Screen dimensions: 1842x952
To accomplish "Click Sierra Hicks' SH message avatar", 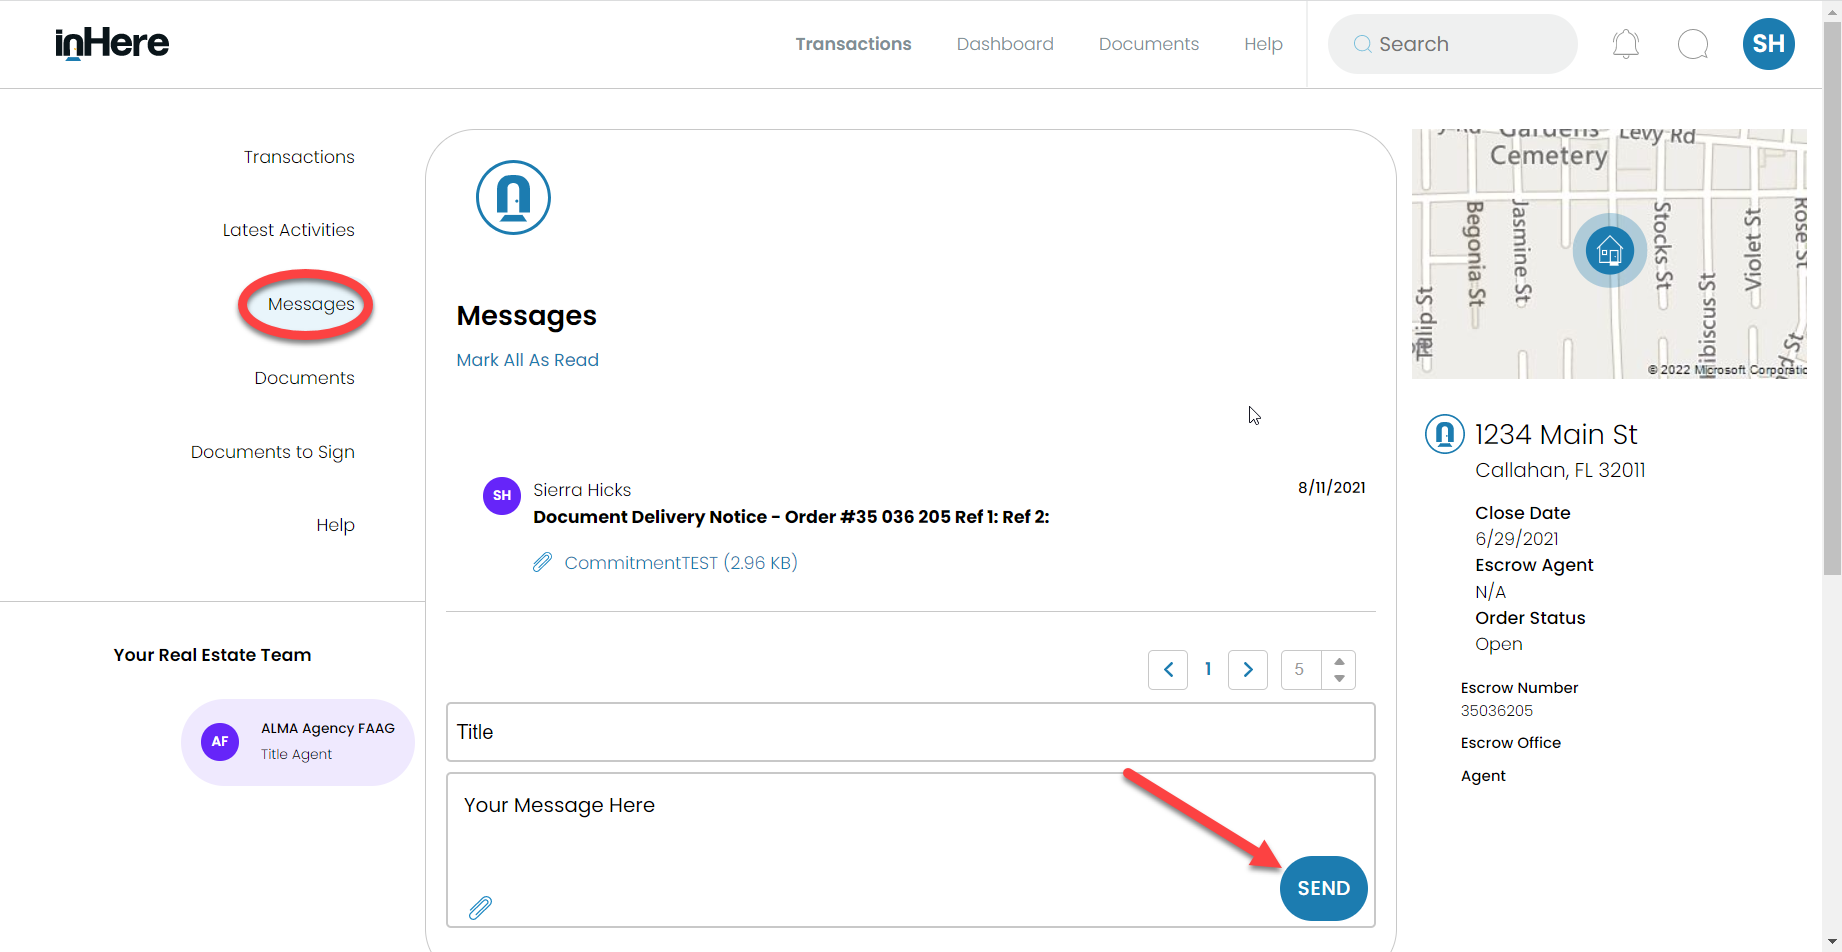I will click(501, 495).
